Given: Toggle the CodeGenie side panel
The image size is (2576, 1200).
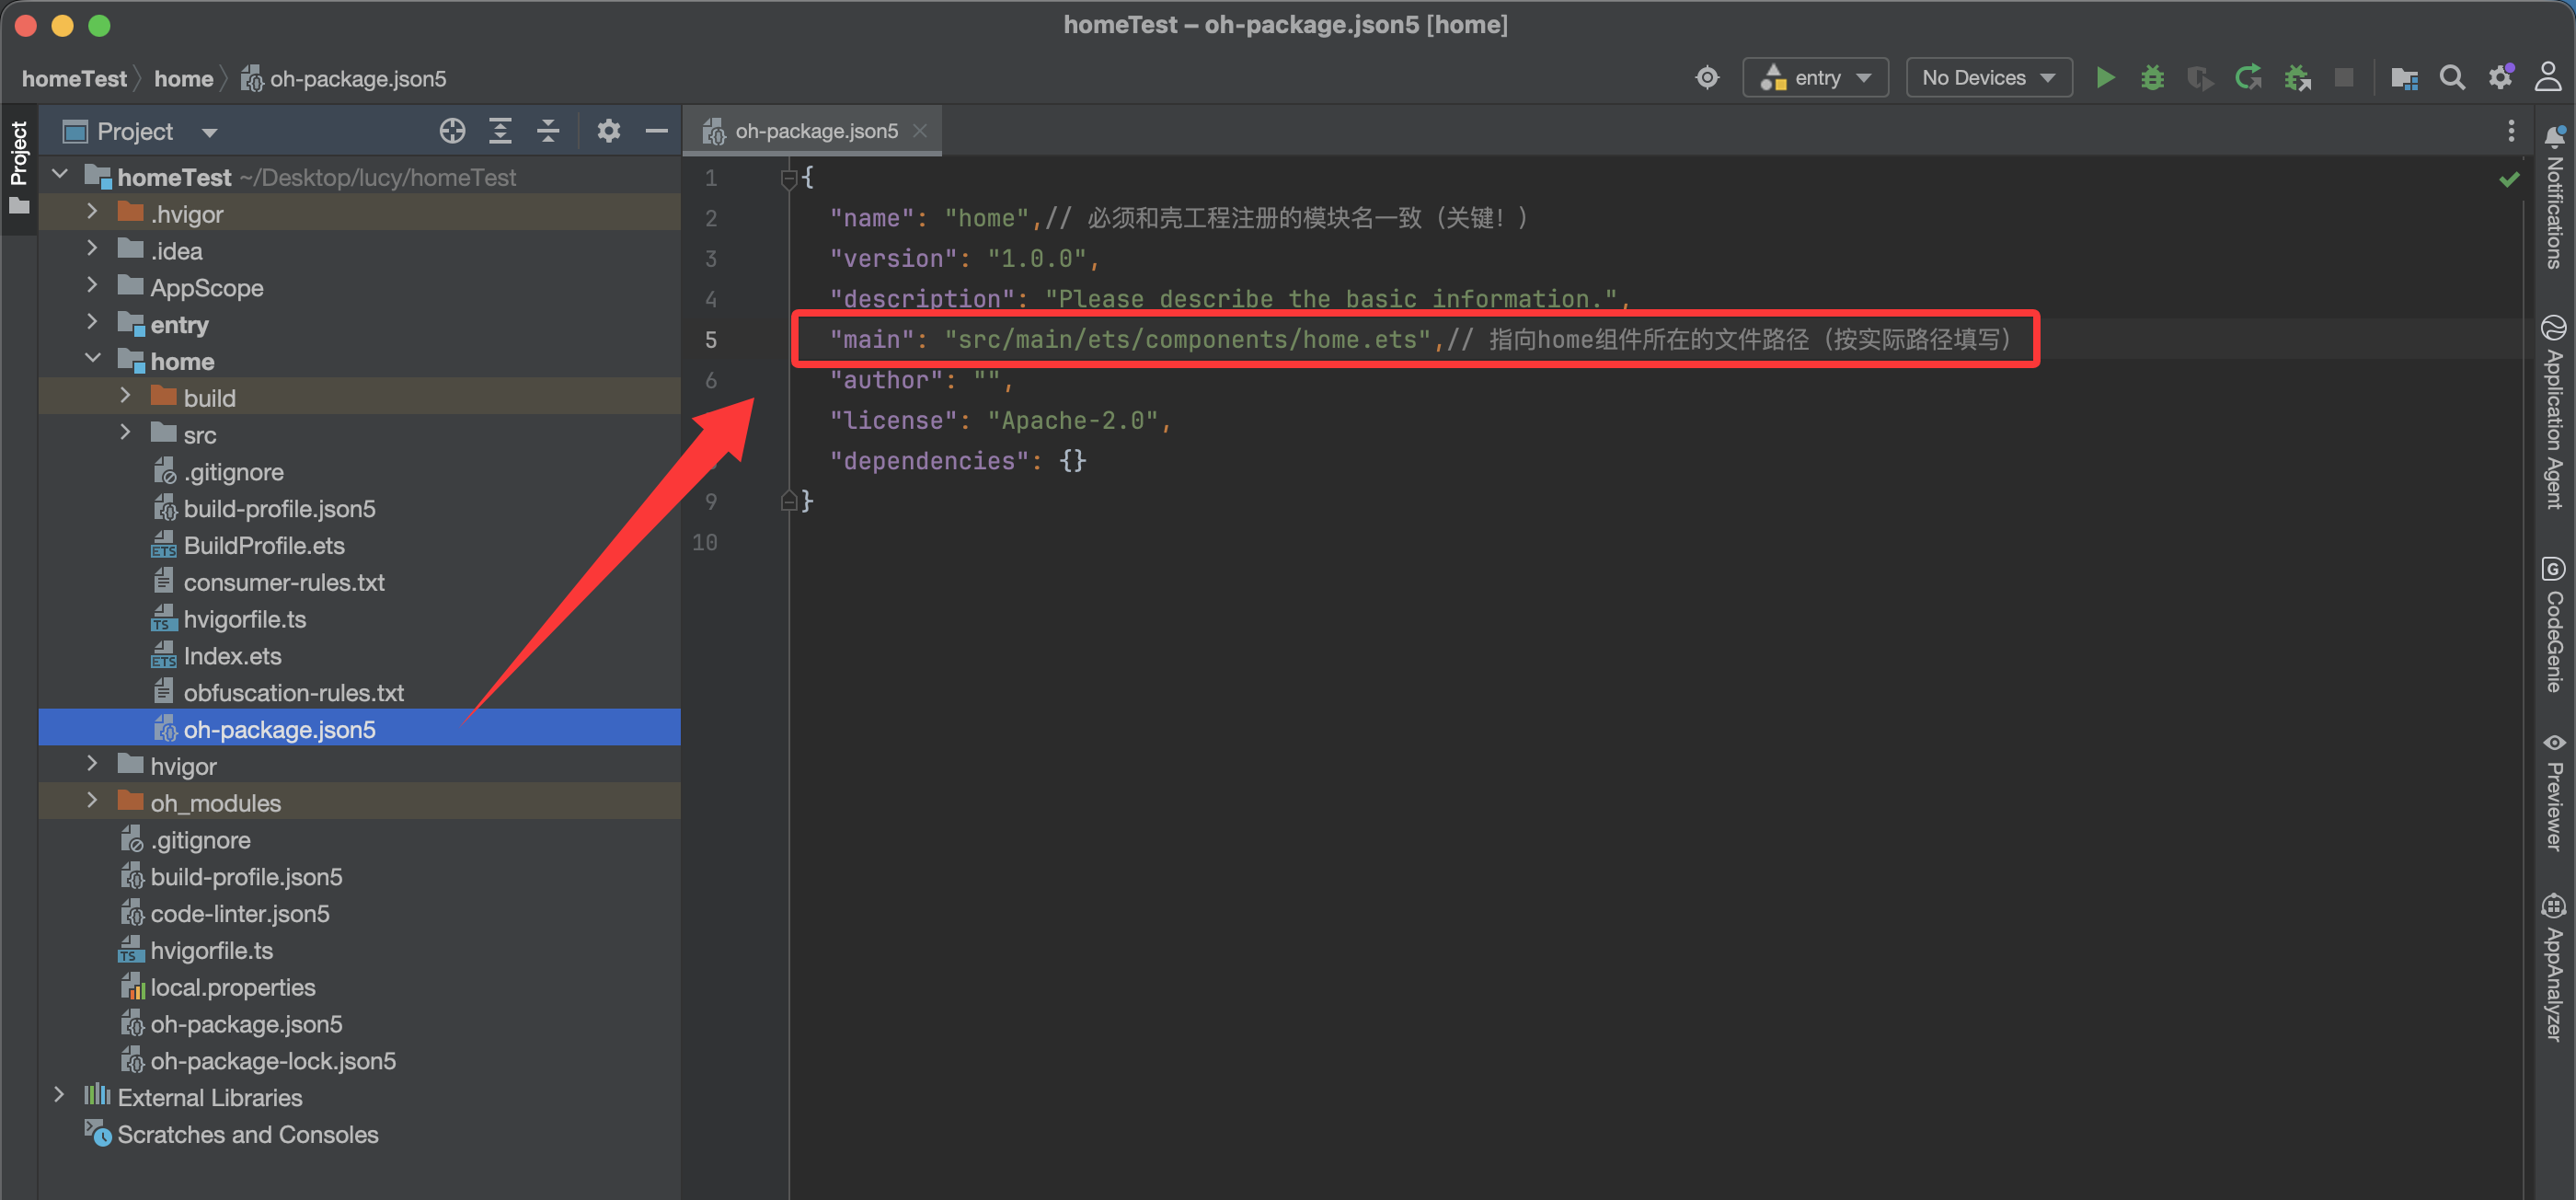Looking at the screenshot, I should pos(2554,624).
